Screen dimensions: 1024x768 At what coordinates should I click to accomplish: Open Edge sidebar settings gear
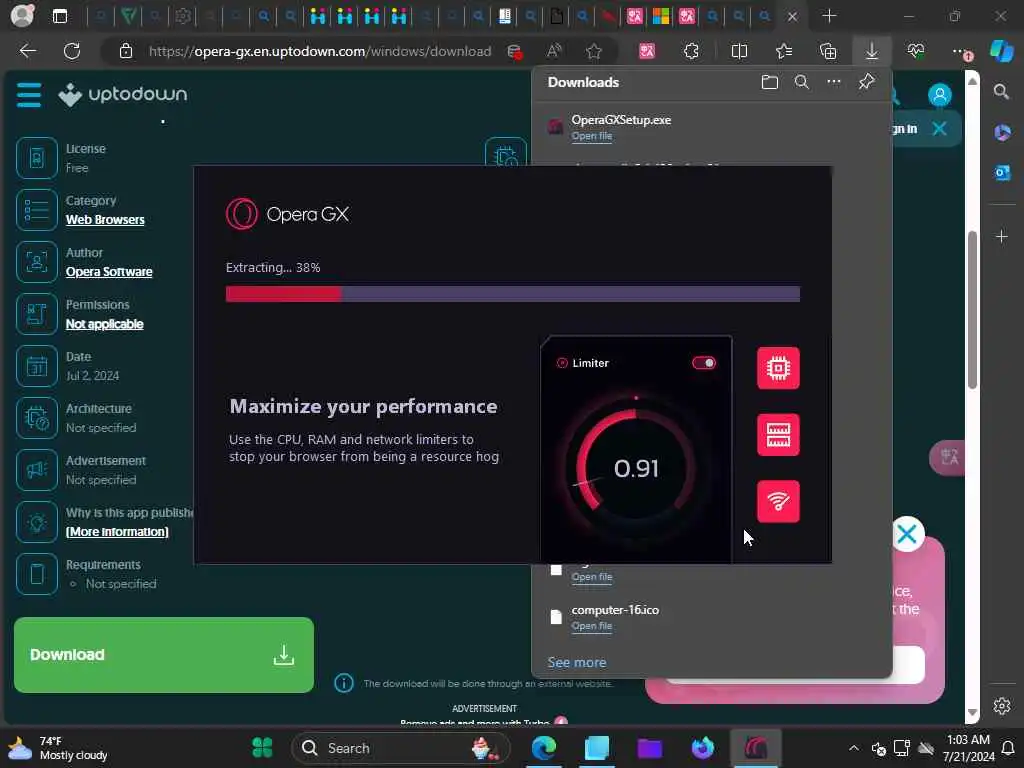pyautogui.click(x=1002, y=706)
